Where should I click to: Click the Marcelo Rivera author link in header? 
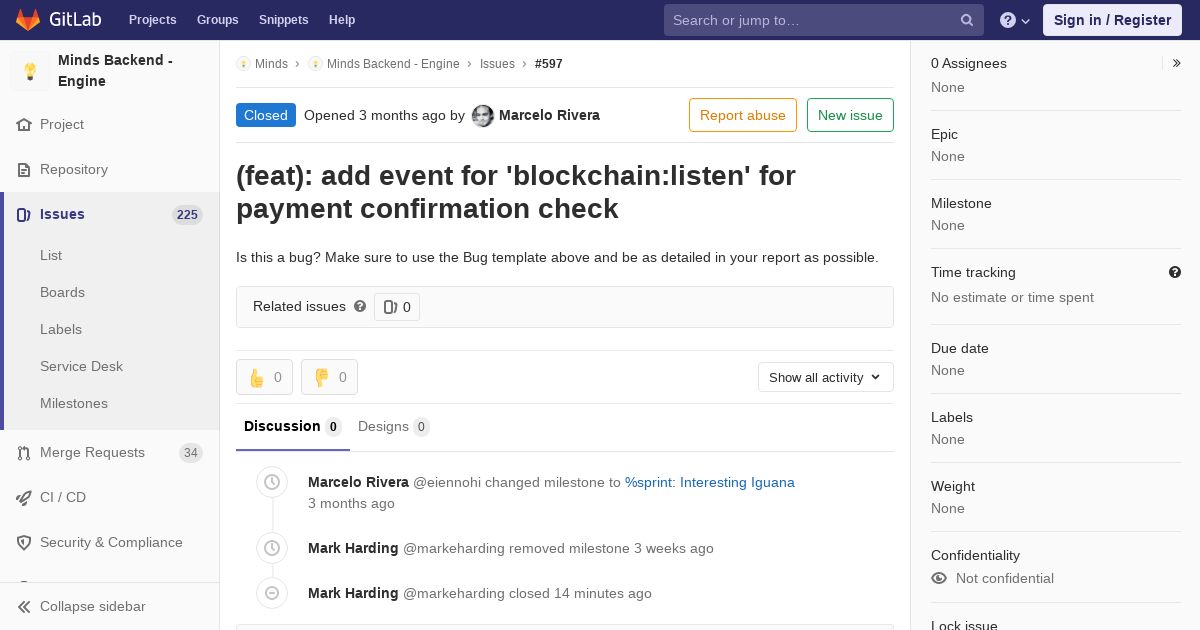click(549, 115)
